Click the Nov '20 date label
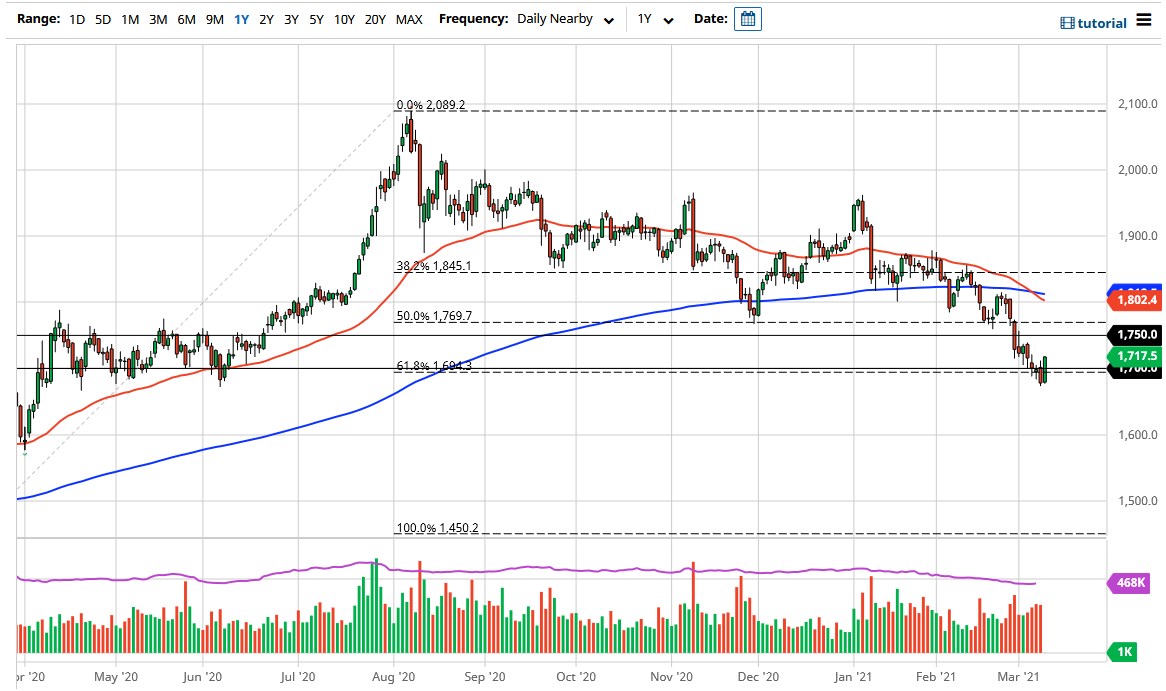 point(671,677)
